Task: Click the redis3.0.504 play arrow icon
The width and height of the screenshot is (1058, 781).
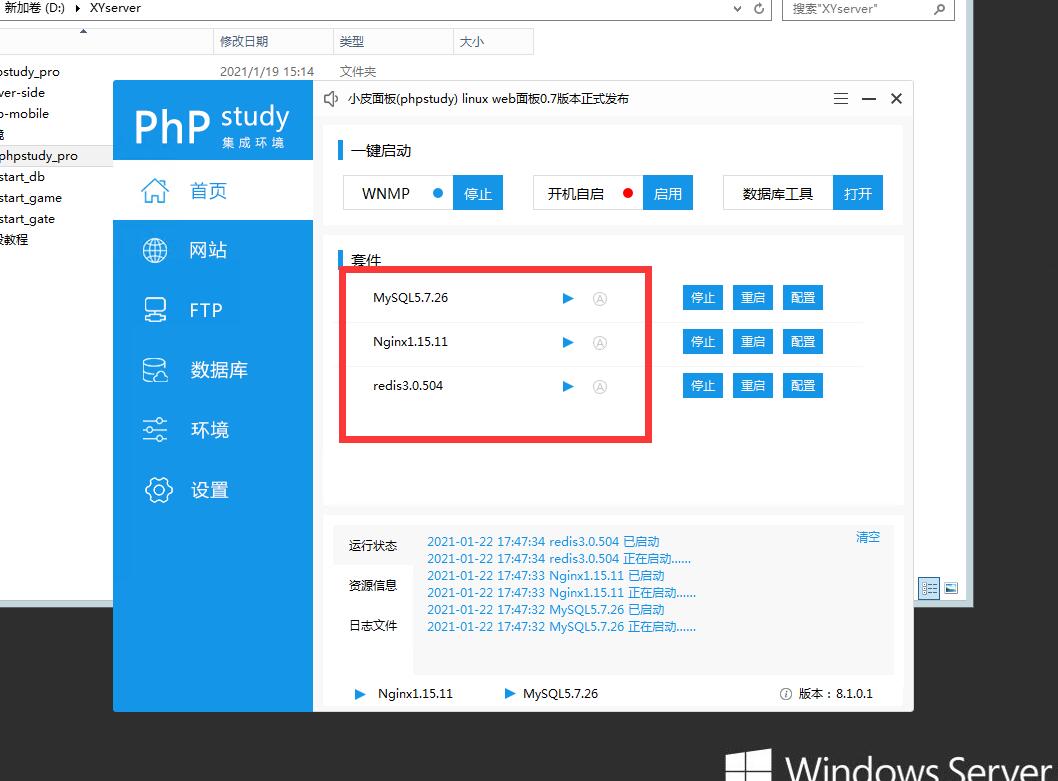Action: (568, 386)
